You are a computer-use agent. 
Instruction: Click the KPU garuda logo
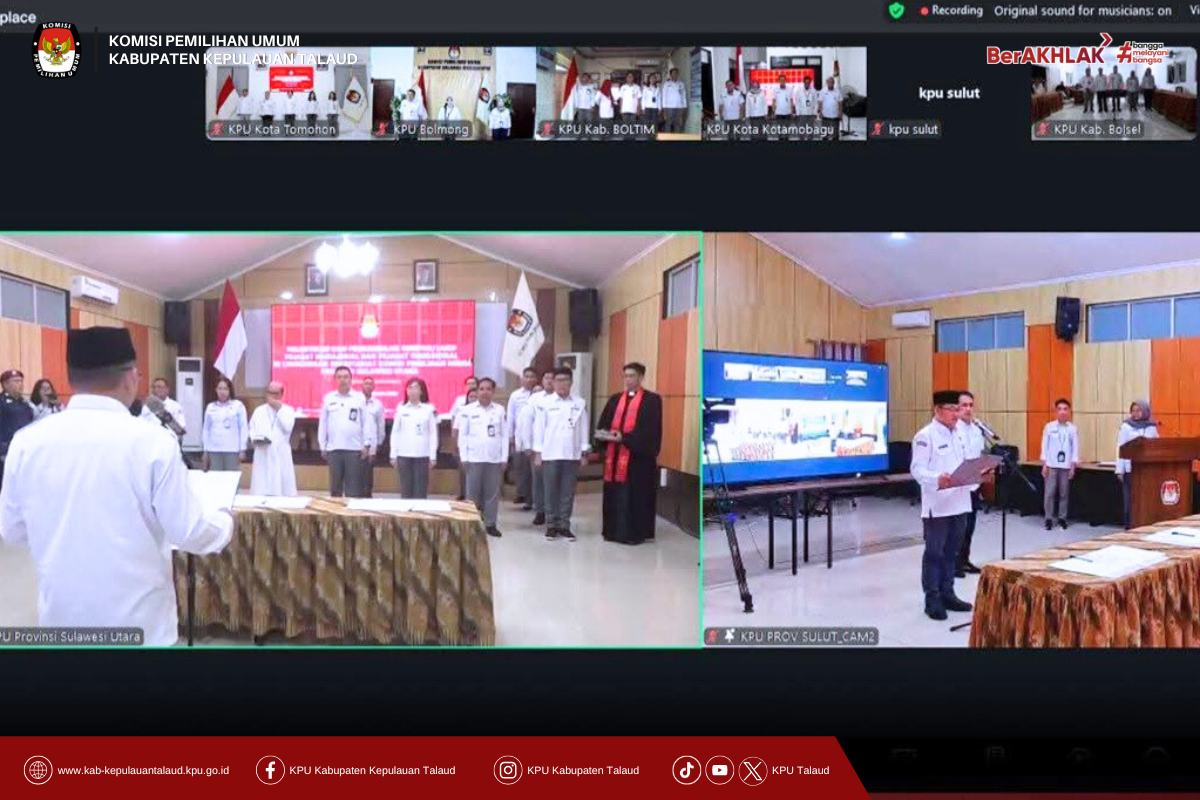coord(56,49)
